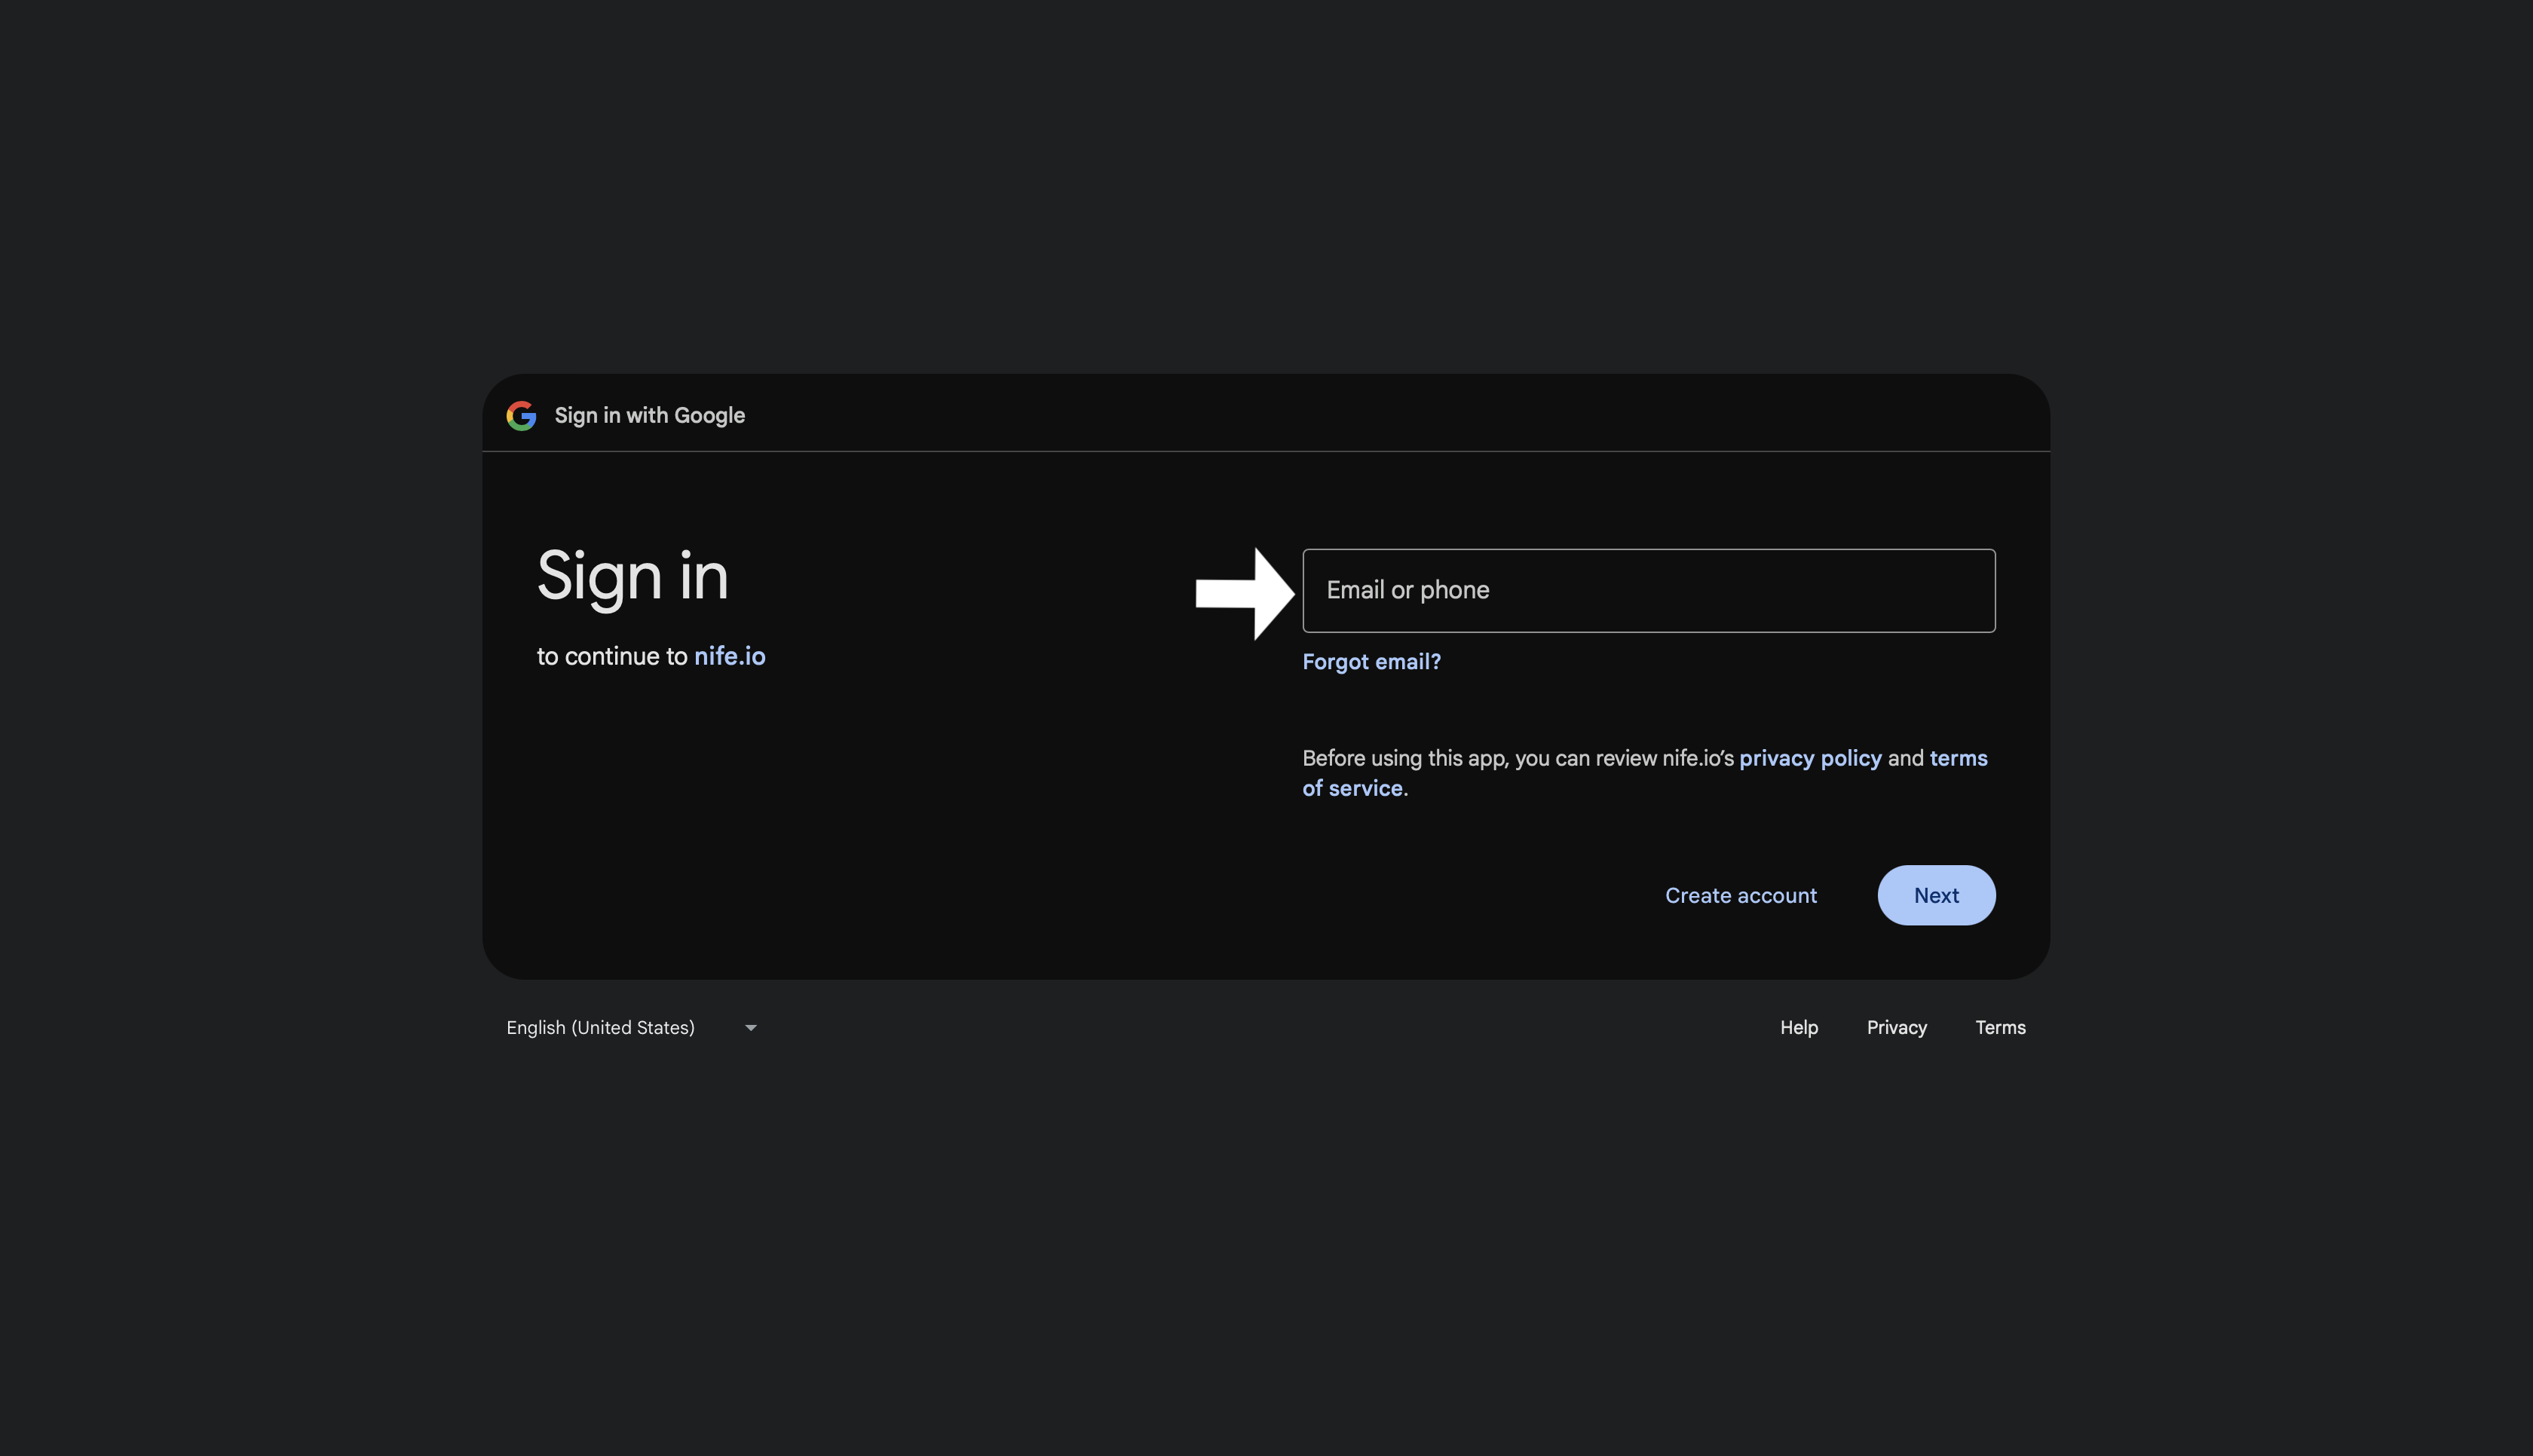Open the privacy policy link
2533x1456 pixels.
click(1809, 758)
